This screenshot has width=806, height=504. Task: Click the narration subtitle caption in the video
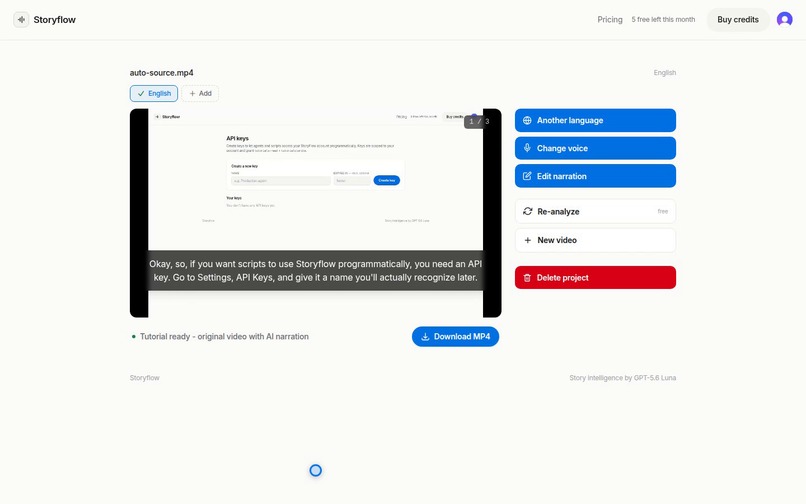(316, 271)
